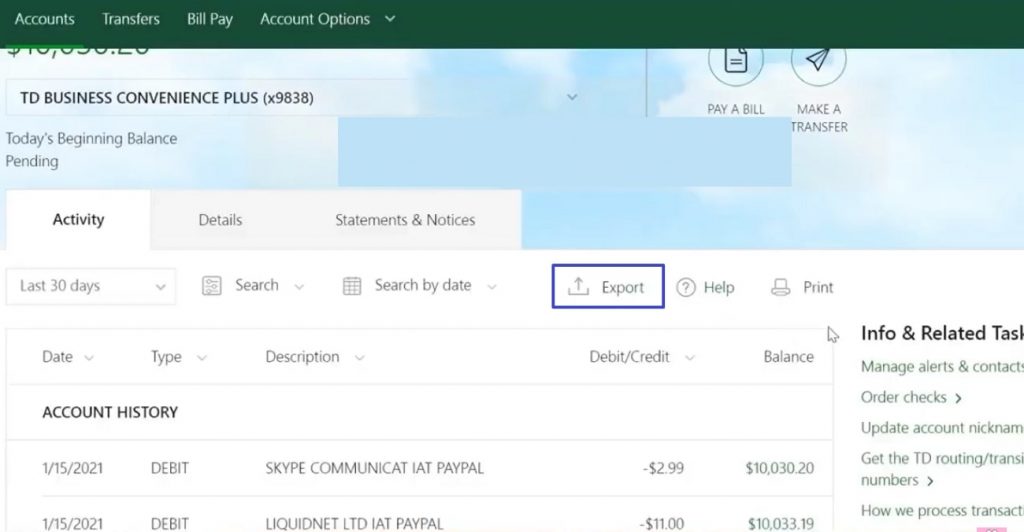1024x532 pixels.
Task: Open the Accounts menu item
Action: (x=44, y=19)
